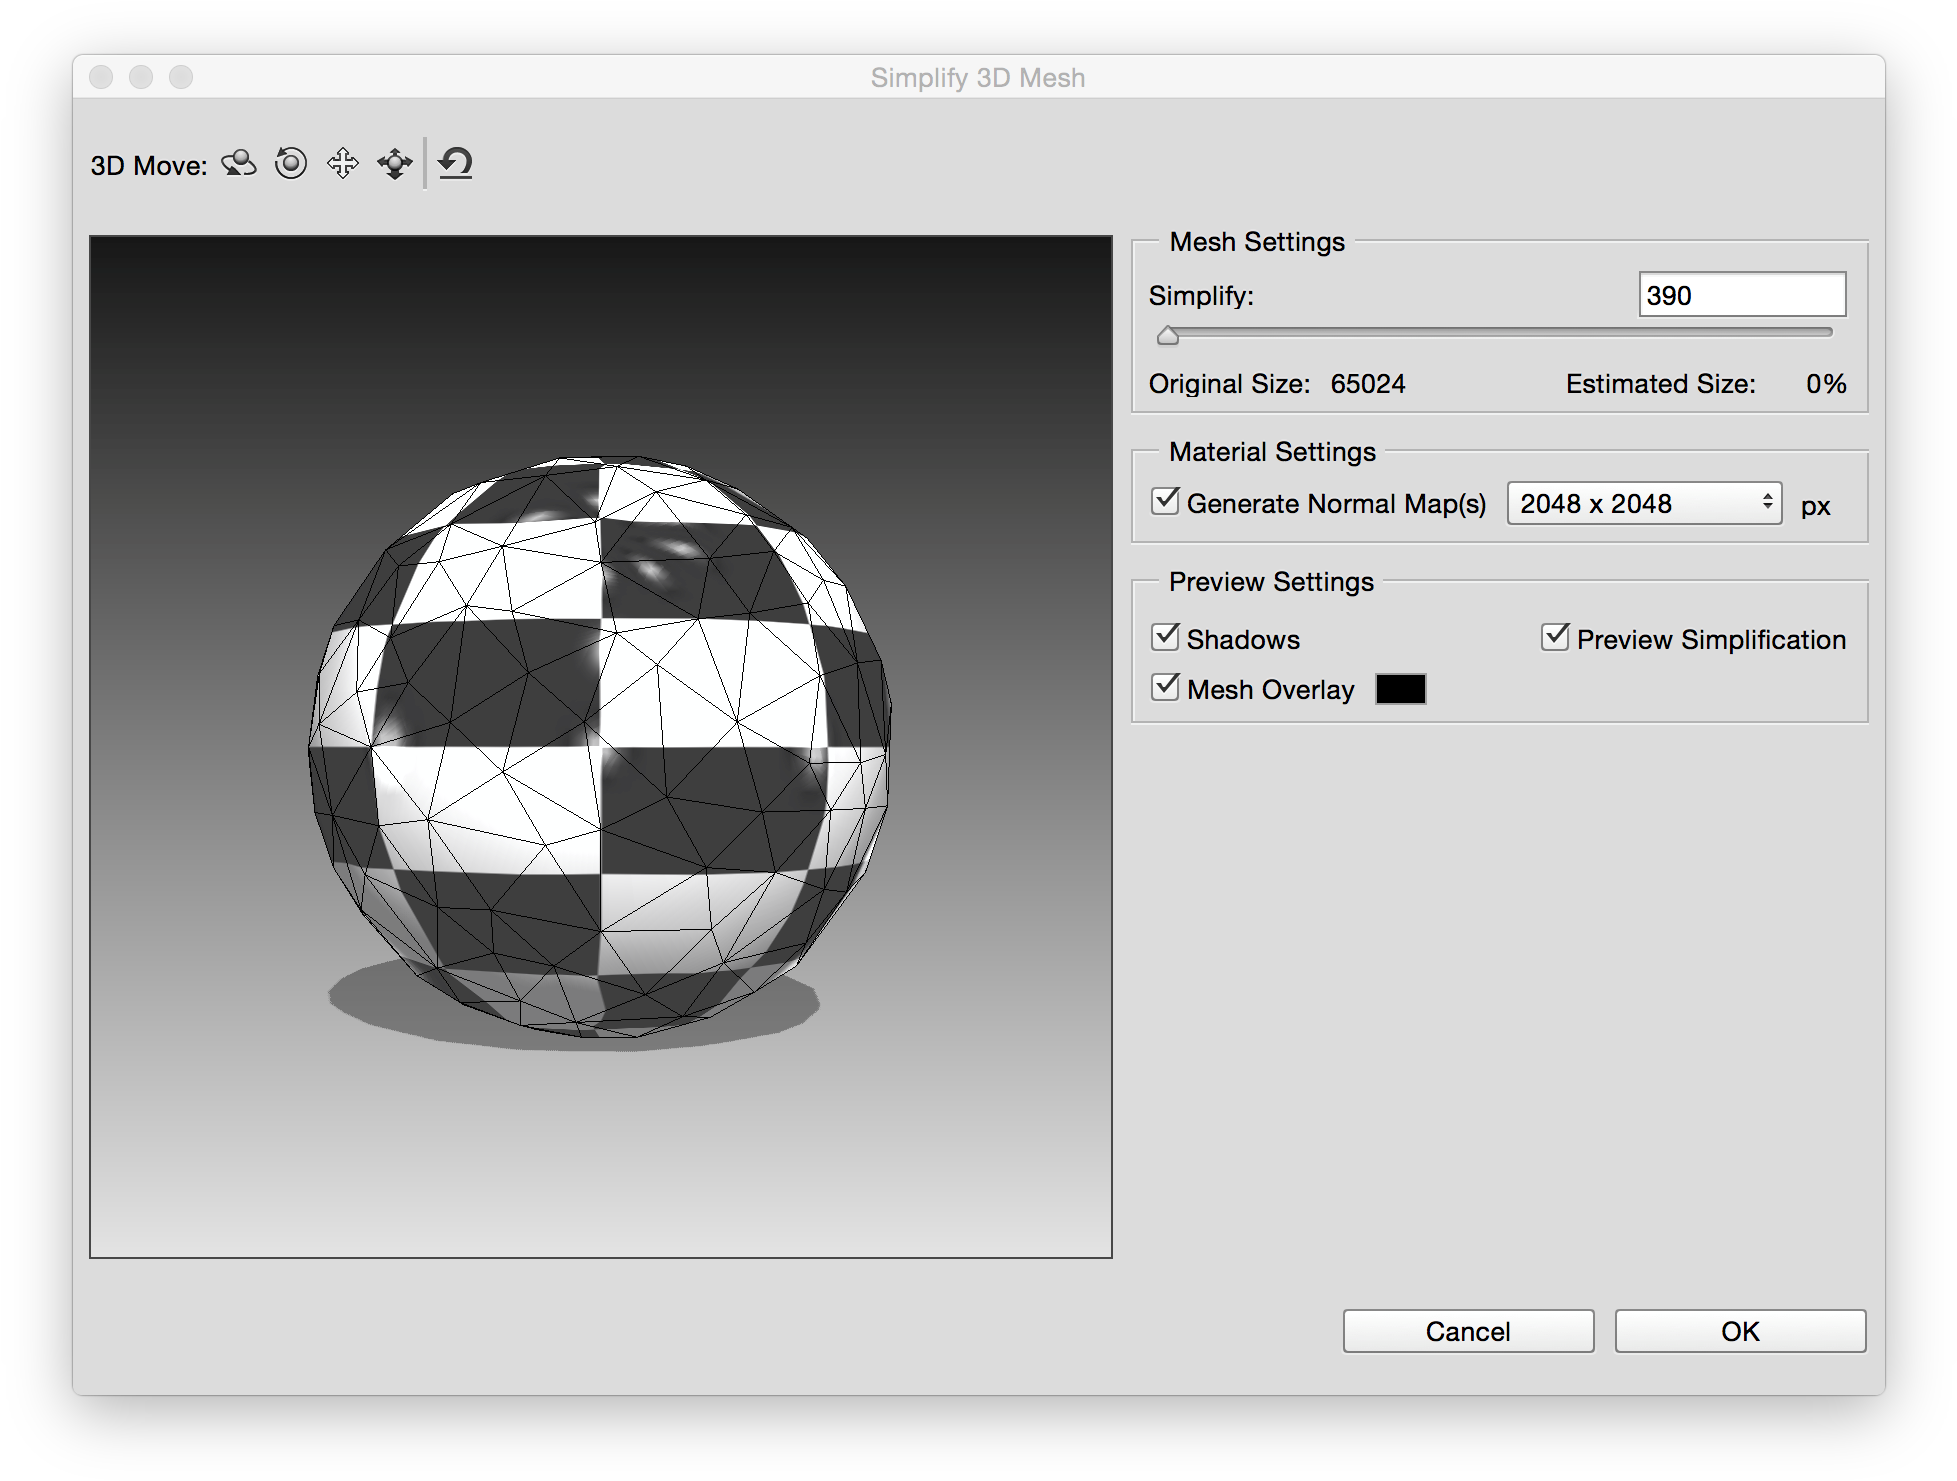Screen dimensions: 1957x1481
Task: Disable the Shadows checkbox
Action: coord(1165,638)
